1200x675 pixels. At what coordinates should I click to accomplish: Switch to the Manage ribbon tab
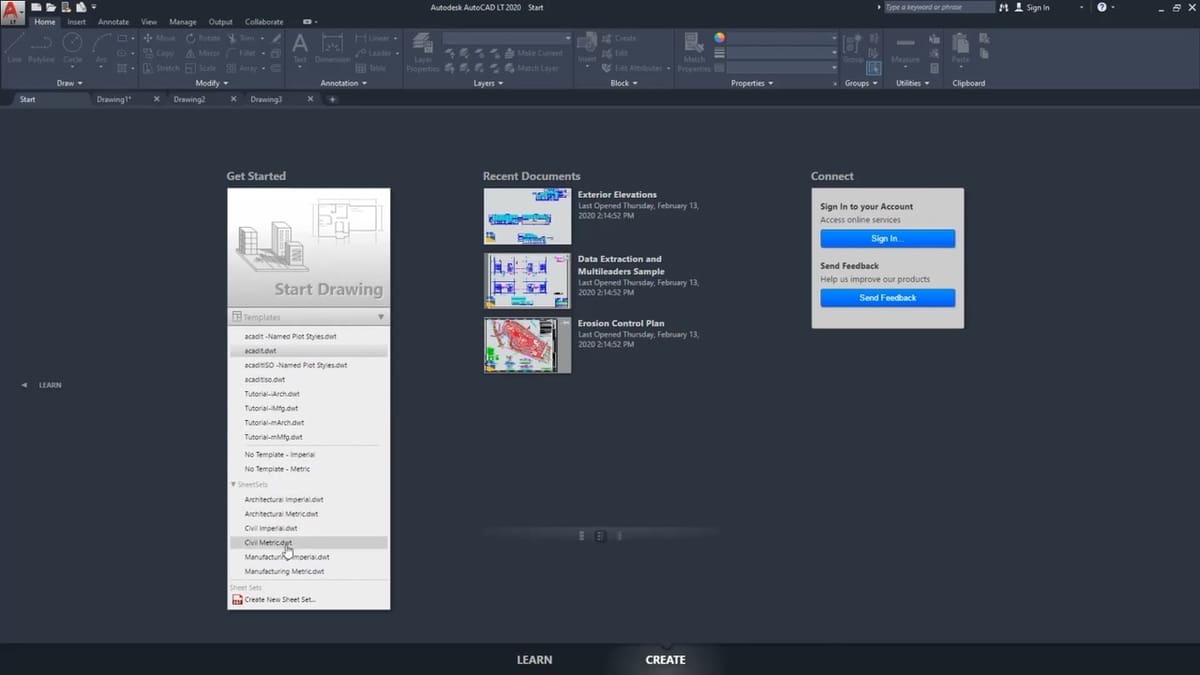click(x=183, y=21)
